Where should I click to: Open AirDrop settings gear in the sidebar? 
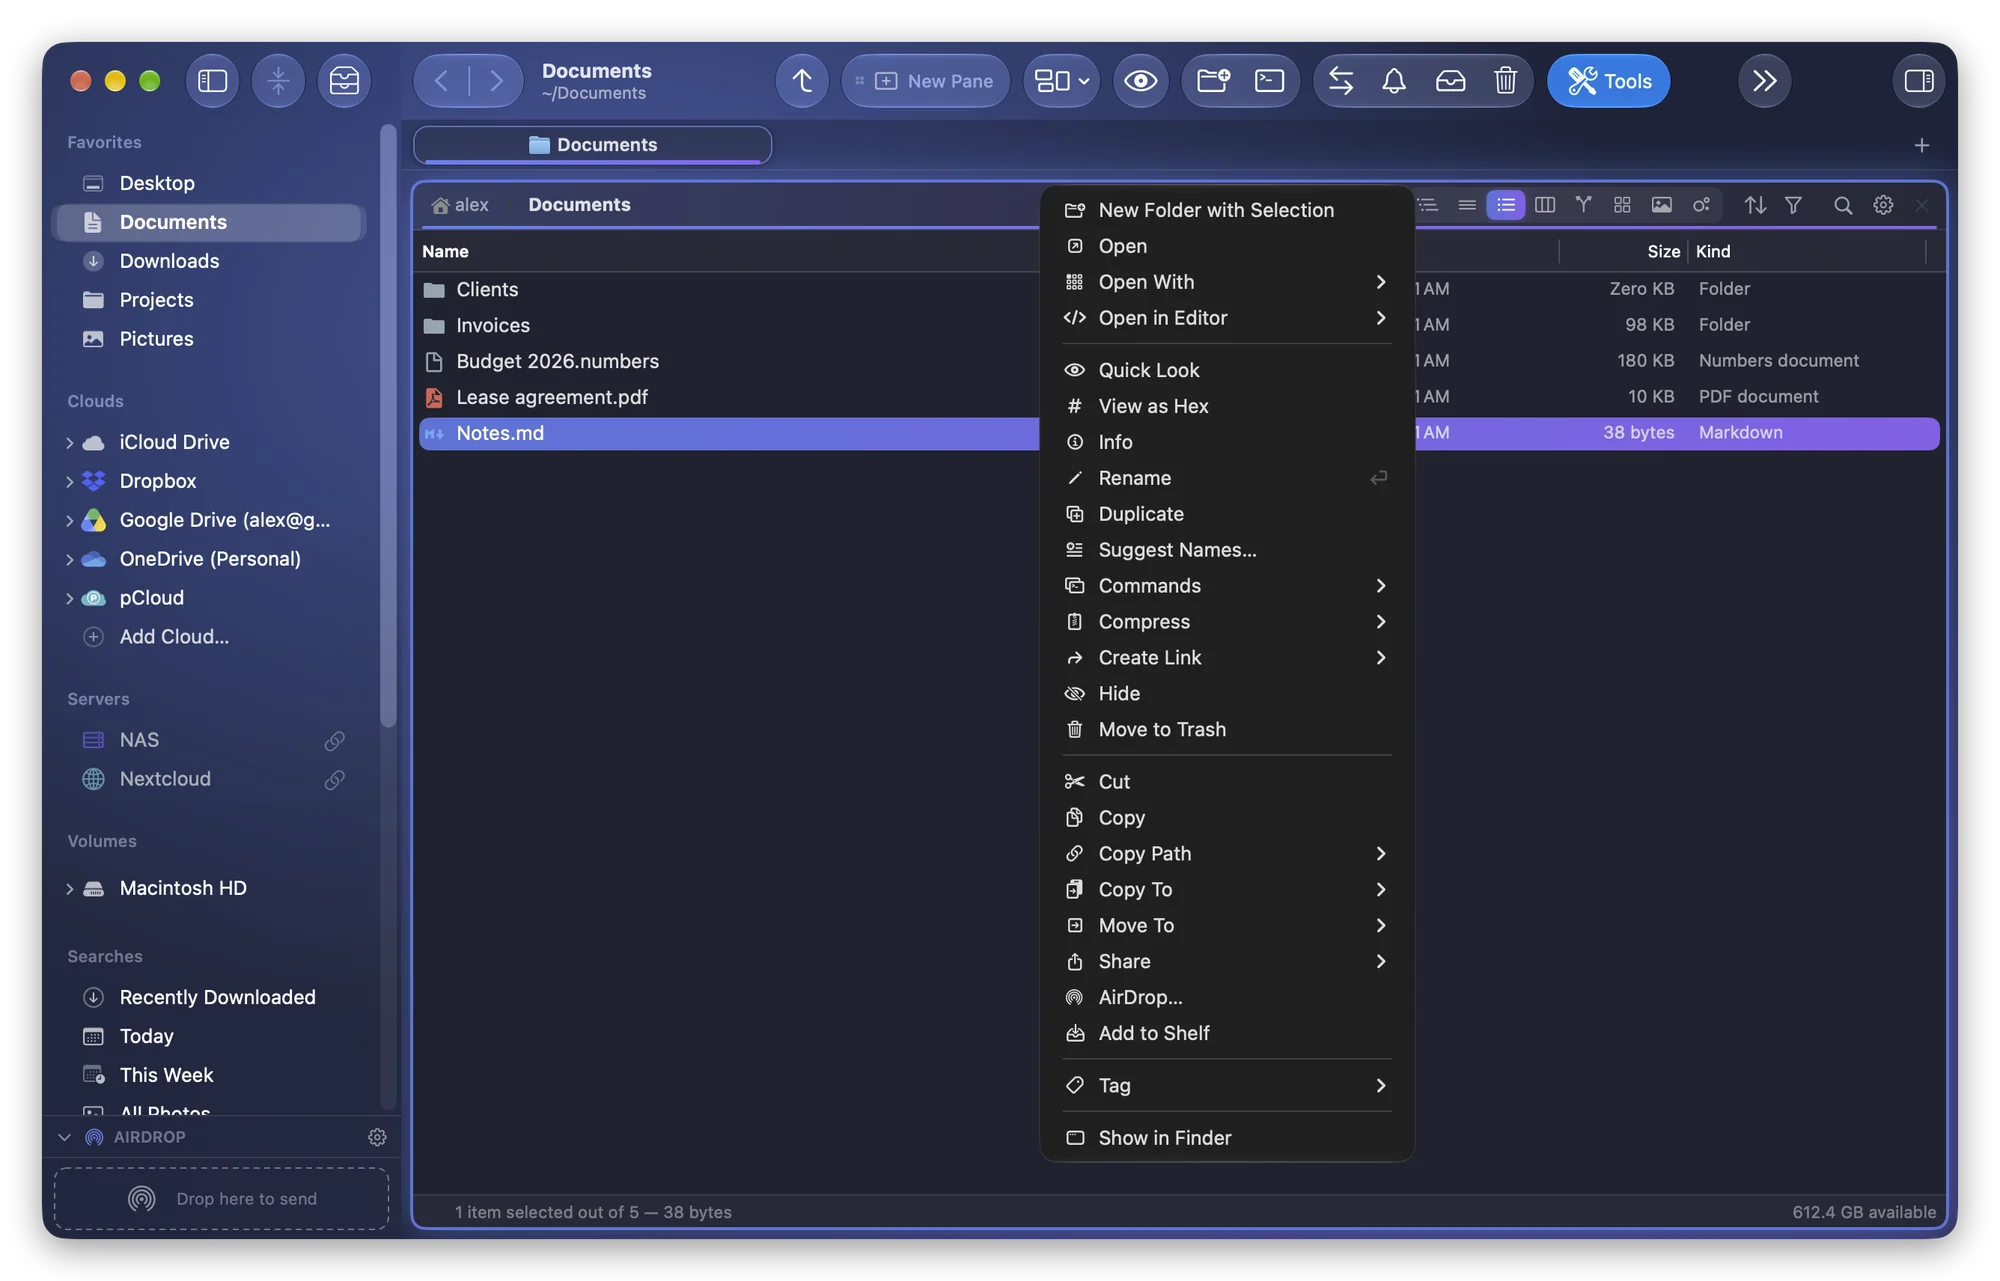(377, 1137)
